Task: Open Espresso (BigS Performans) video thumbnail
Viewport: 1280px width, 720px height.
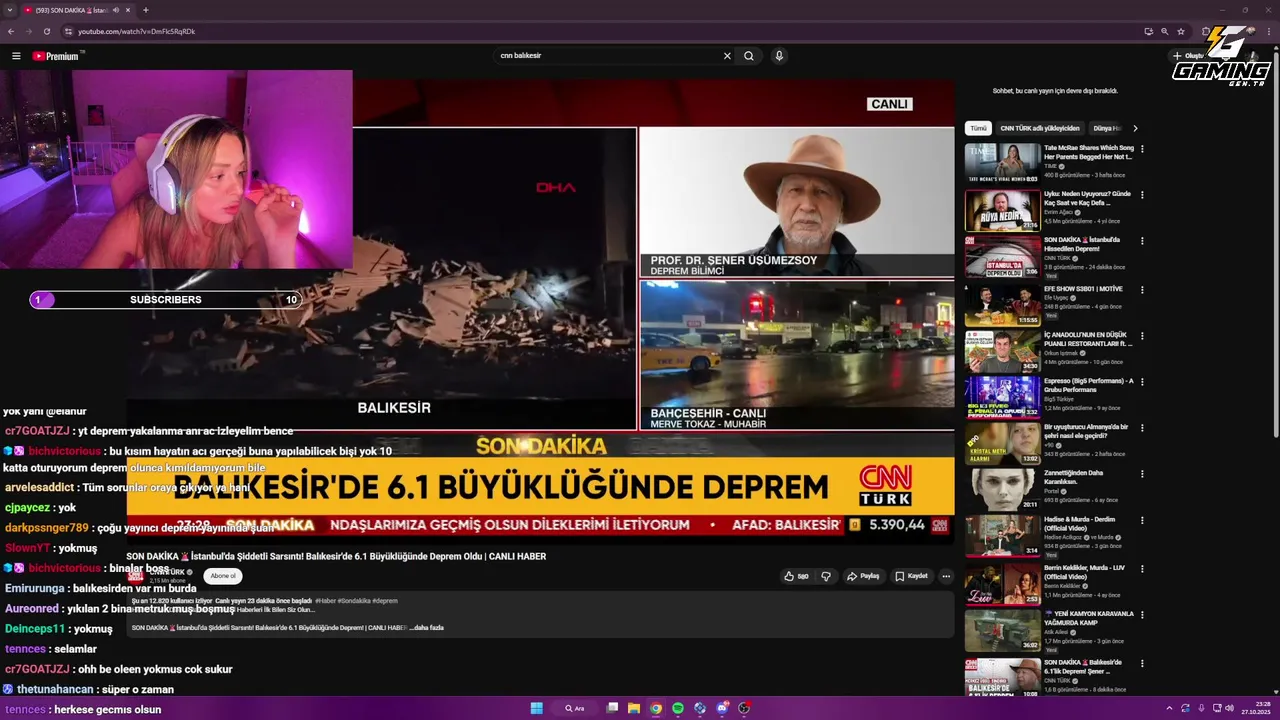Action: click(1002, 397)
